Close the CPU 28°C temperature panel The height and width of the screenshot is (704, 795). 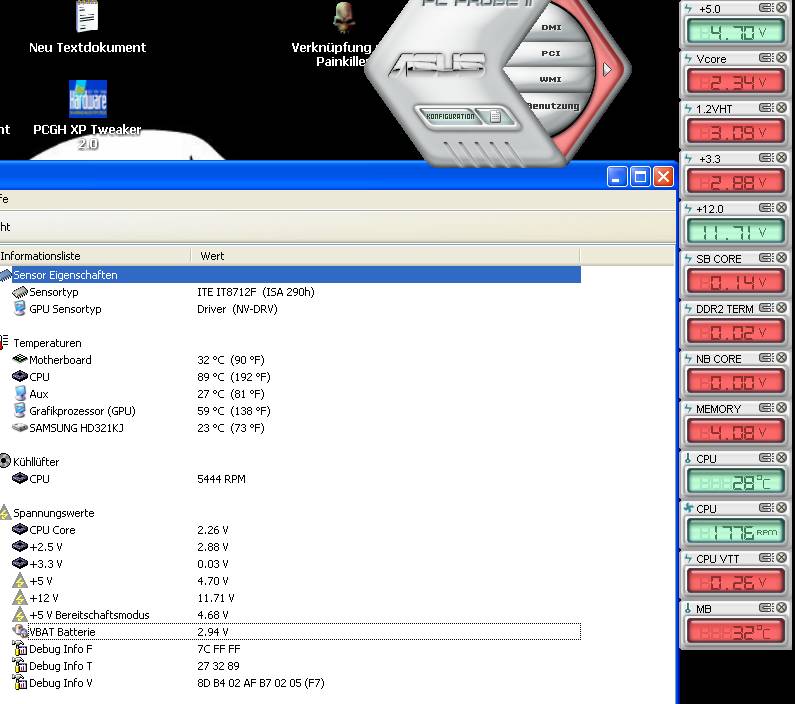pyautogui.click(x=781, y=458)
